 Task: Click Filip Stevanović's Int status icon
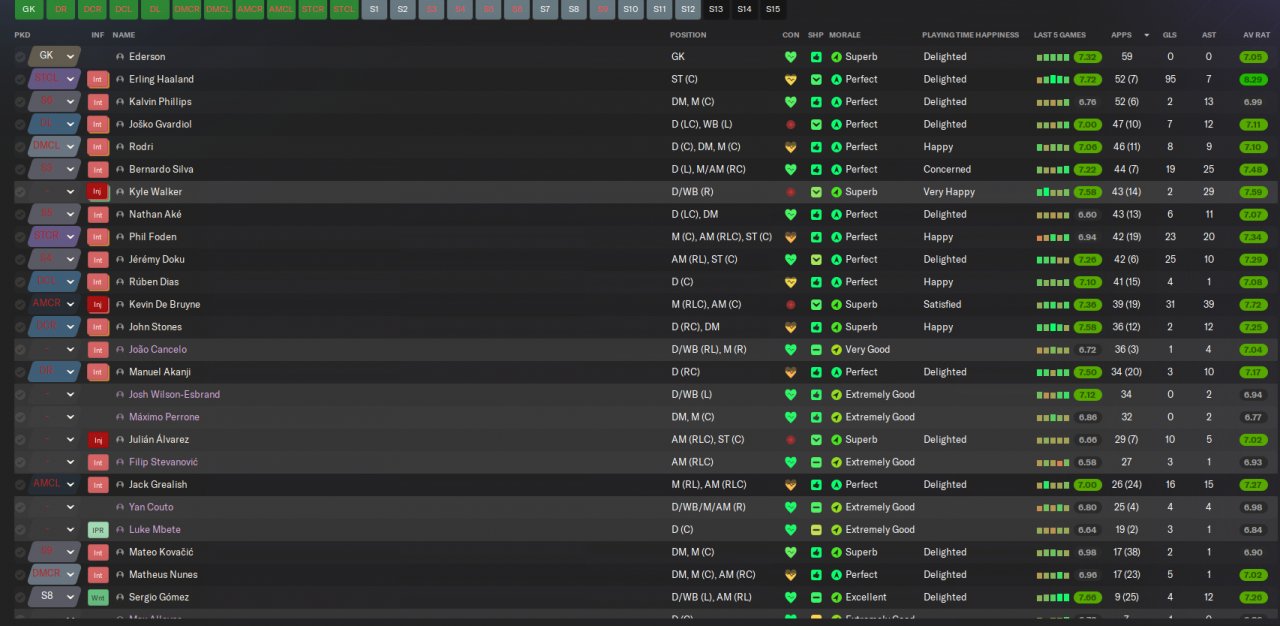point(98,462)
